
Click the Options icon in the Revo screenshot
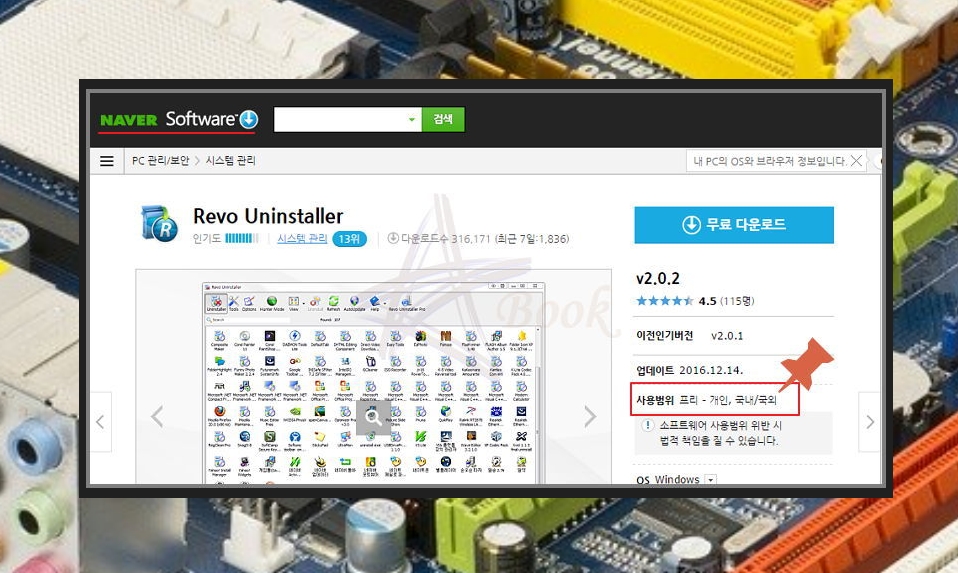[249, 302]
